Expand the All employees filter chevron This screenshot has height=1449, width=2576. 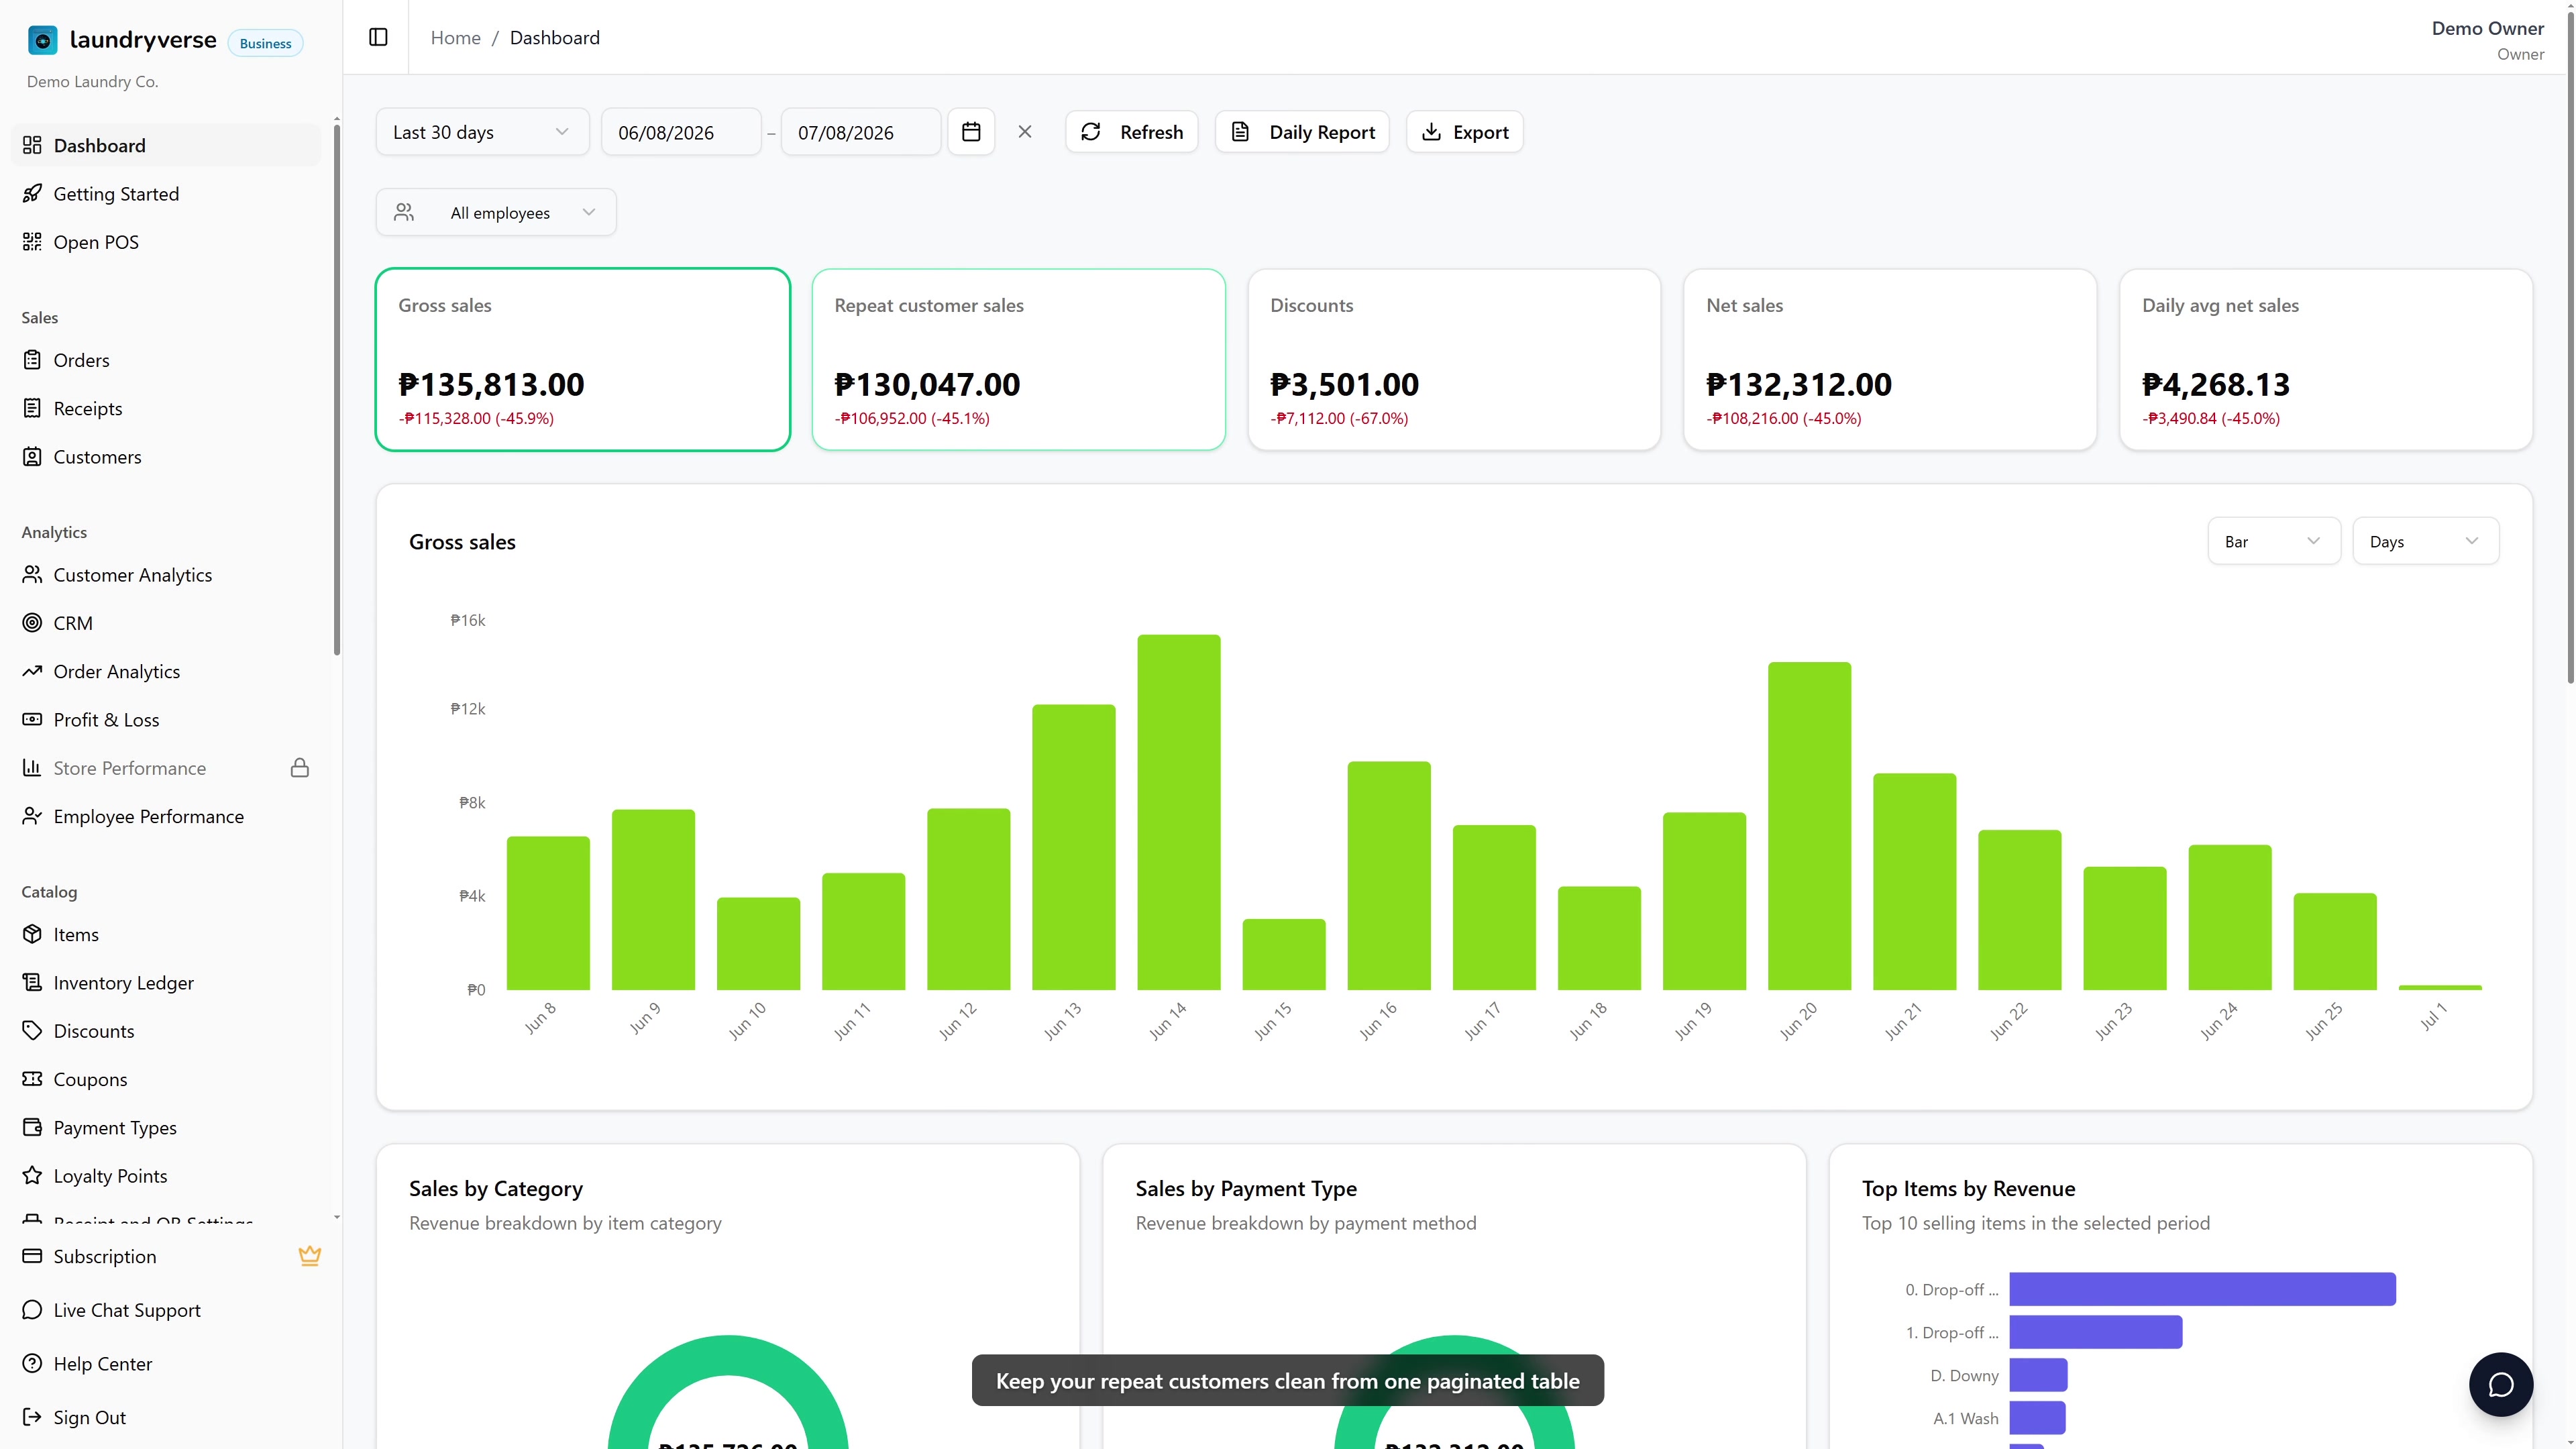click(x=588, y=212)
